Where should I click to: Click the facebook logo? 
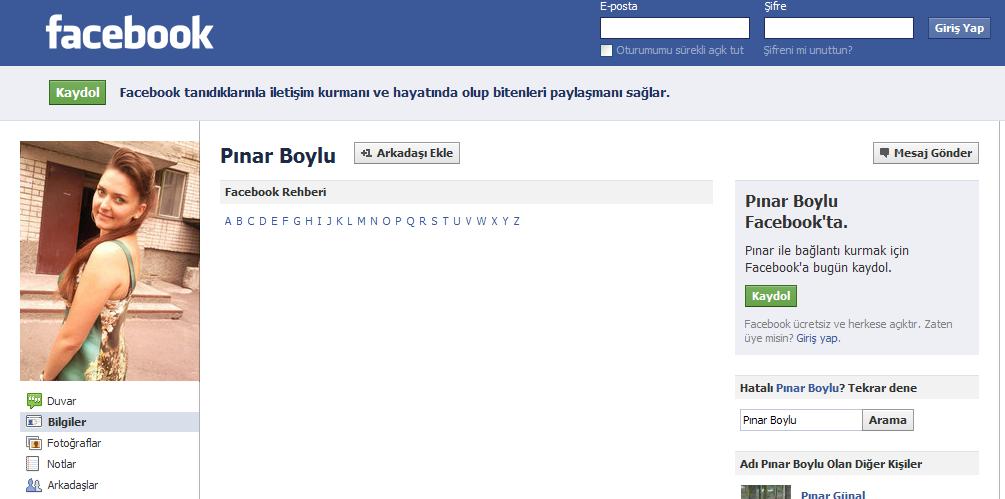click(x=129, y=32)
